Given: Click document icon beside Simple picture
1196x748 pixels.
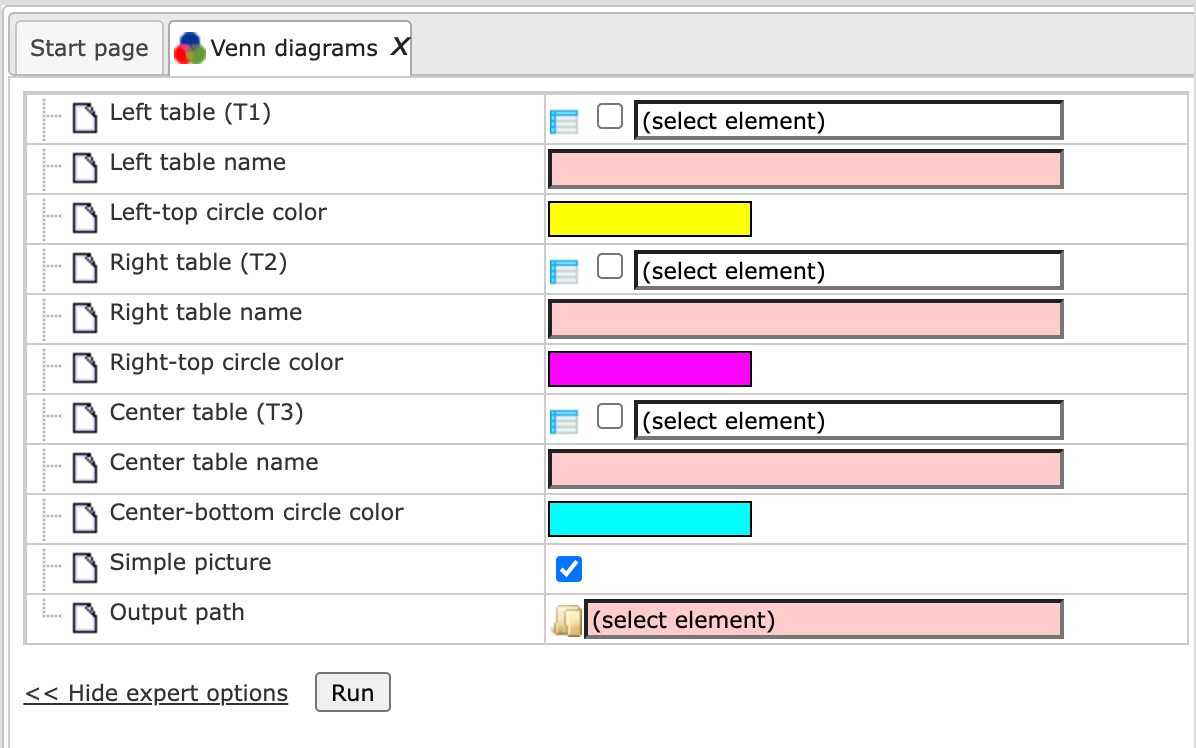Looking at the screenshot, I should point(85,568).
